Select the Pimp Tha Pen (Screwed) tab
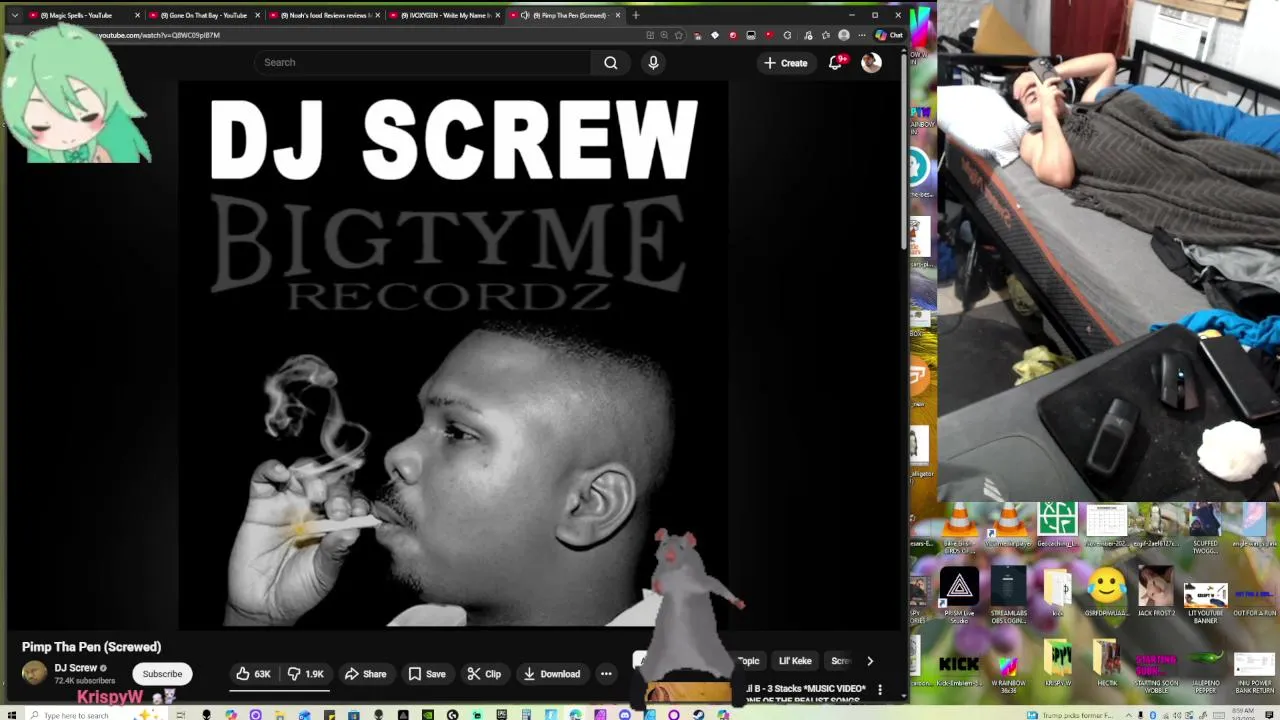Viewport: 1280px width, 720px height. click(x=565, y=15)
